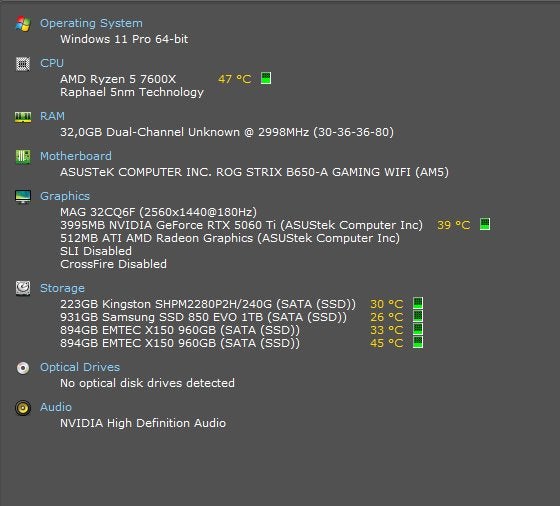Select the 32,0GB Dual-Channel RAM line
Screen dimensions: 560x506
tap(227, 132)
